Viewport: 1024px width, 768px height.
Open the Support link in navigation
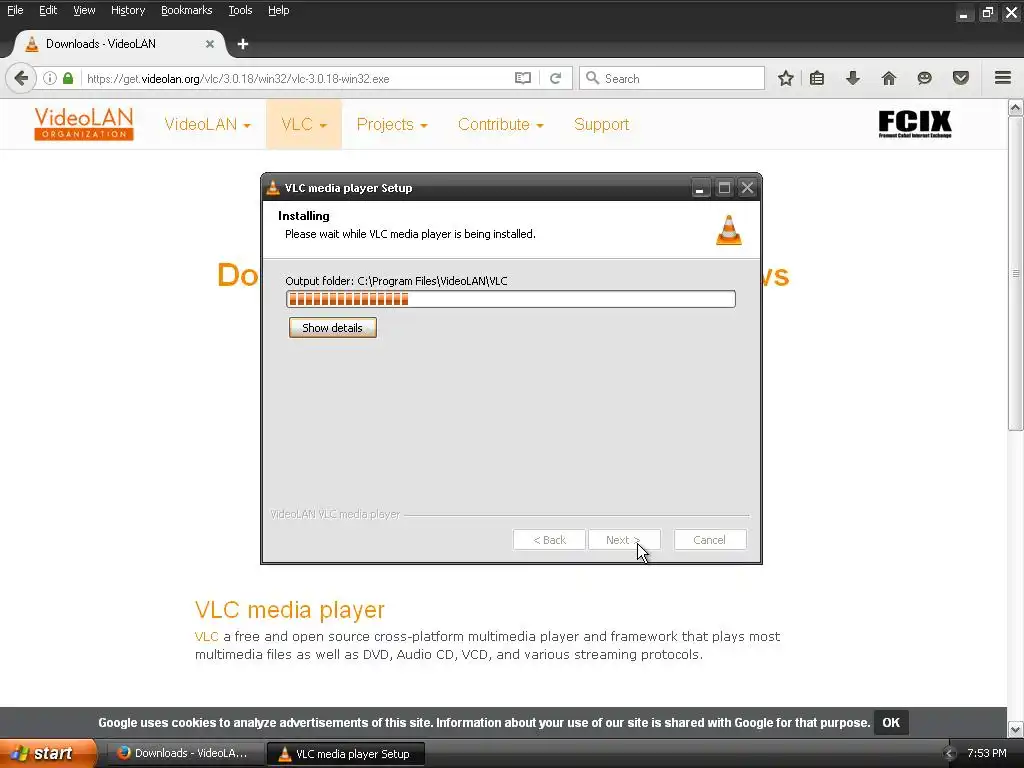pos(601,124)
